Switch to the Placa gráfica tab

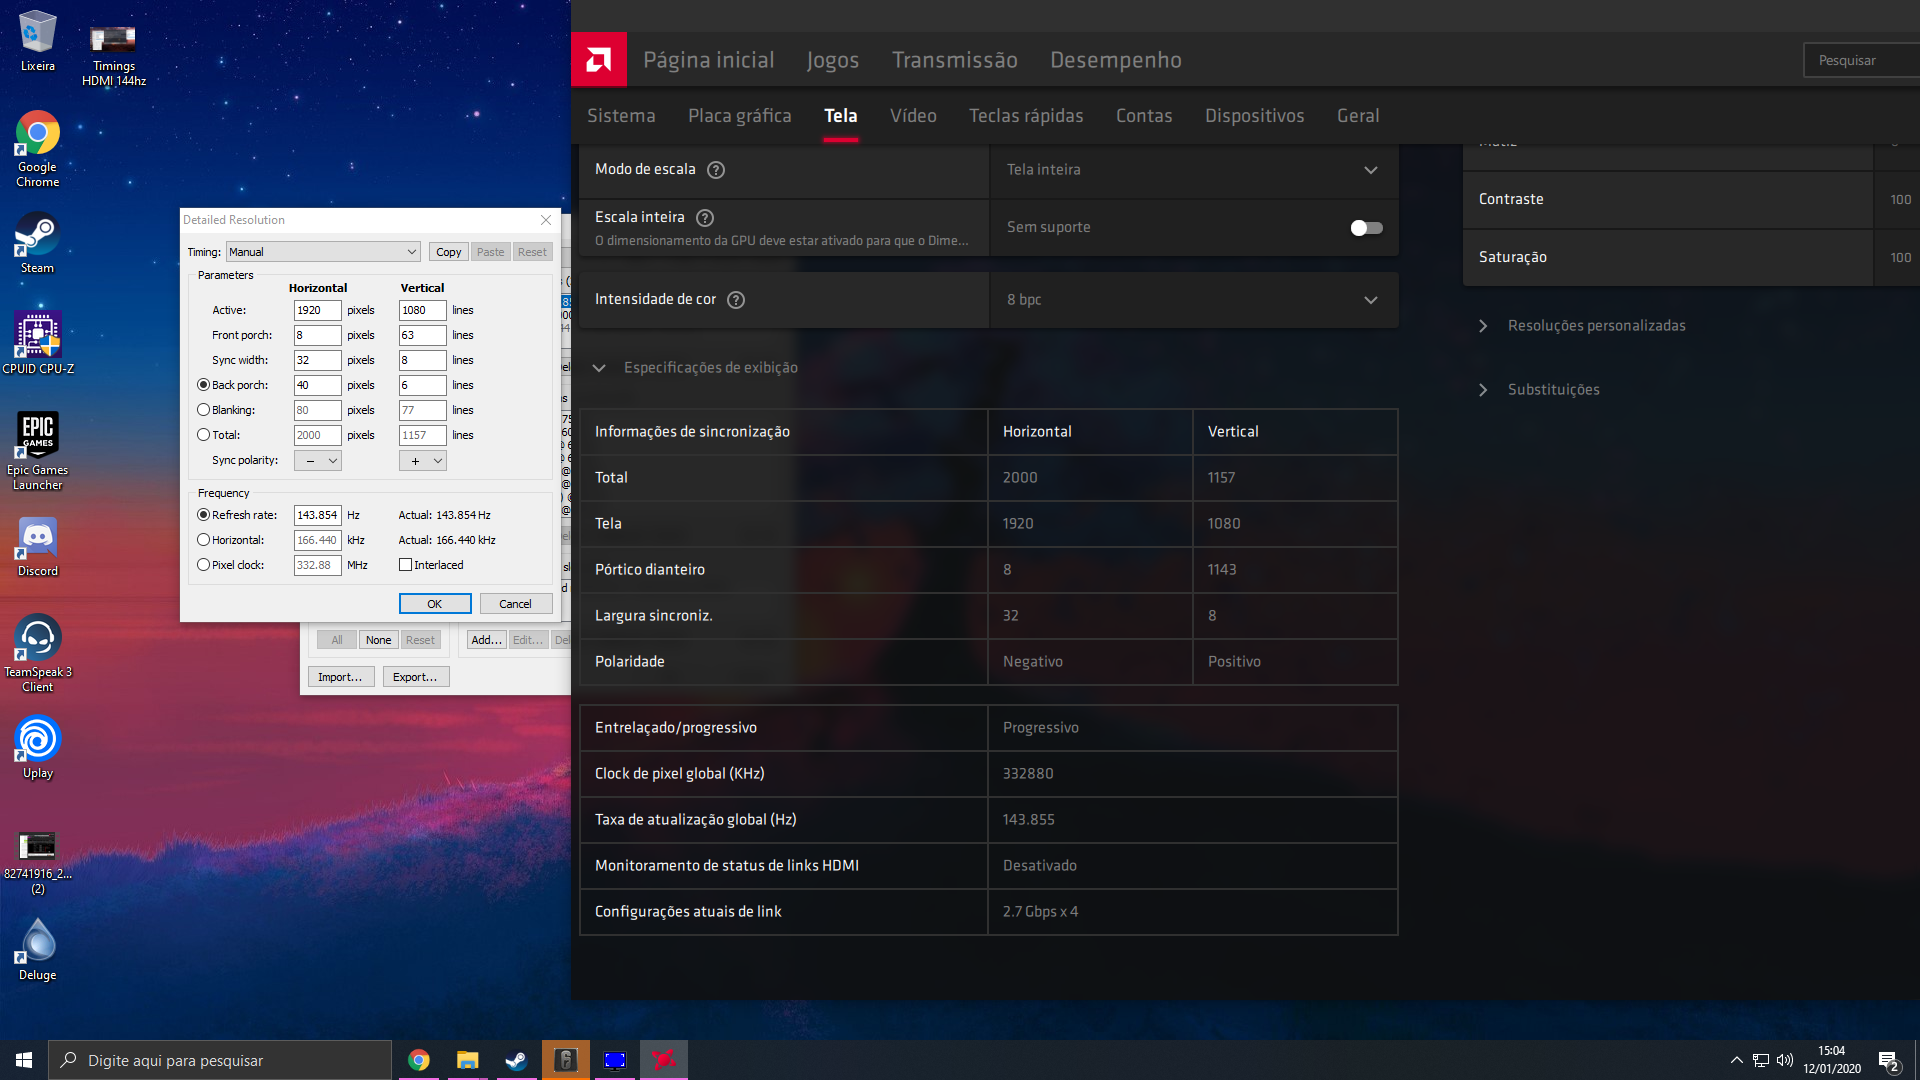coord(739,116)
